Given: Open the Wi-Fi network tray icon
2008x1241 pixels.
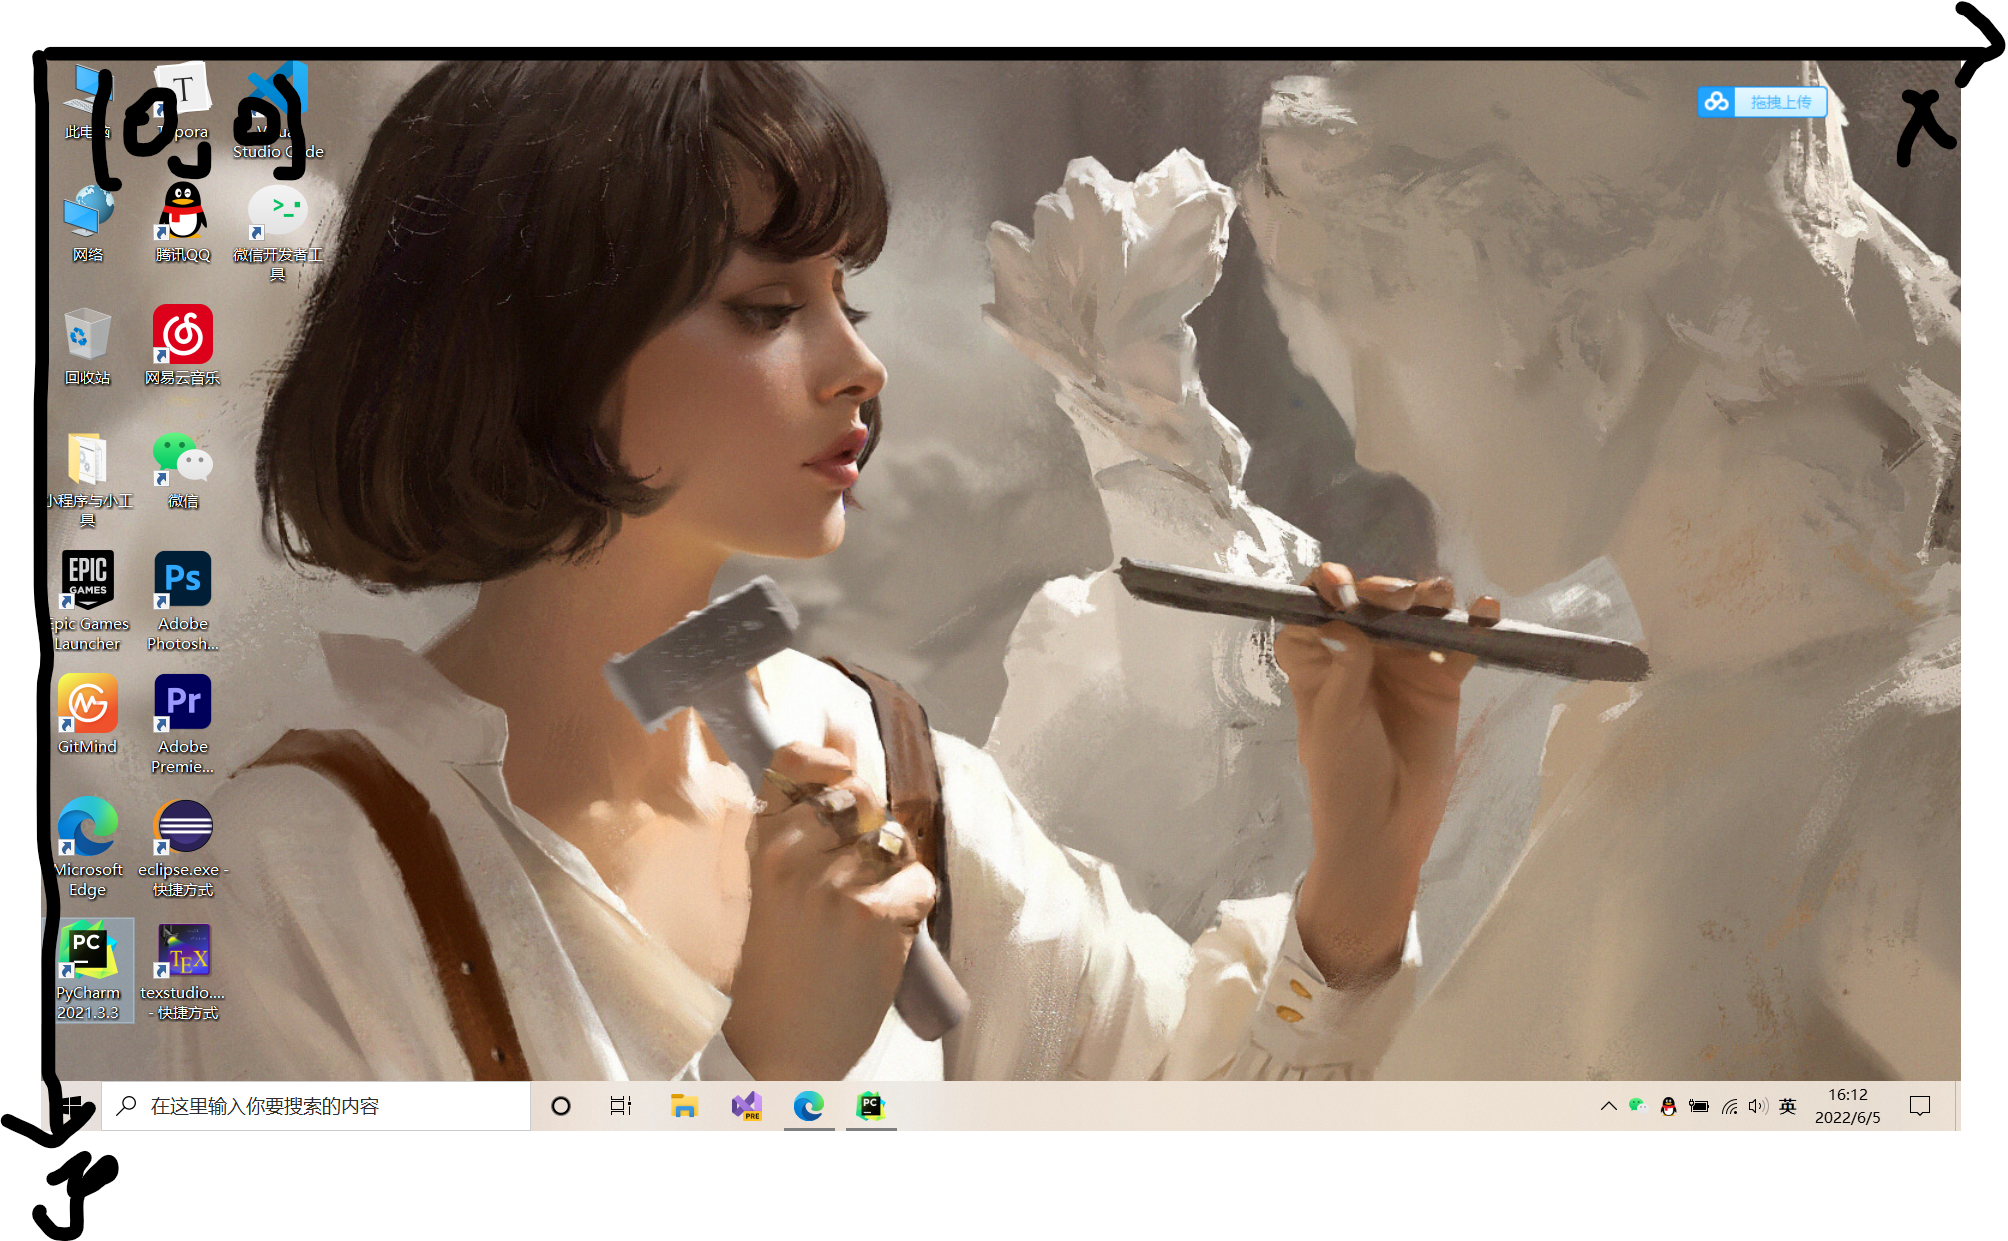Looking at the screenshot, I should (1729, 1106).
